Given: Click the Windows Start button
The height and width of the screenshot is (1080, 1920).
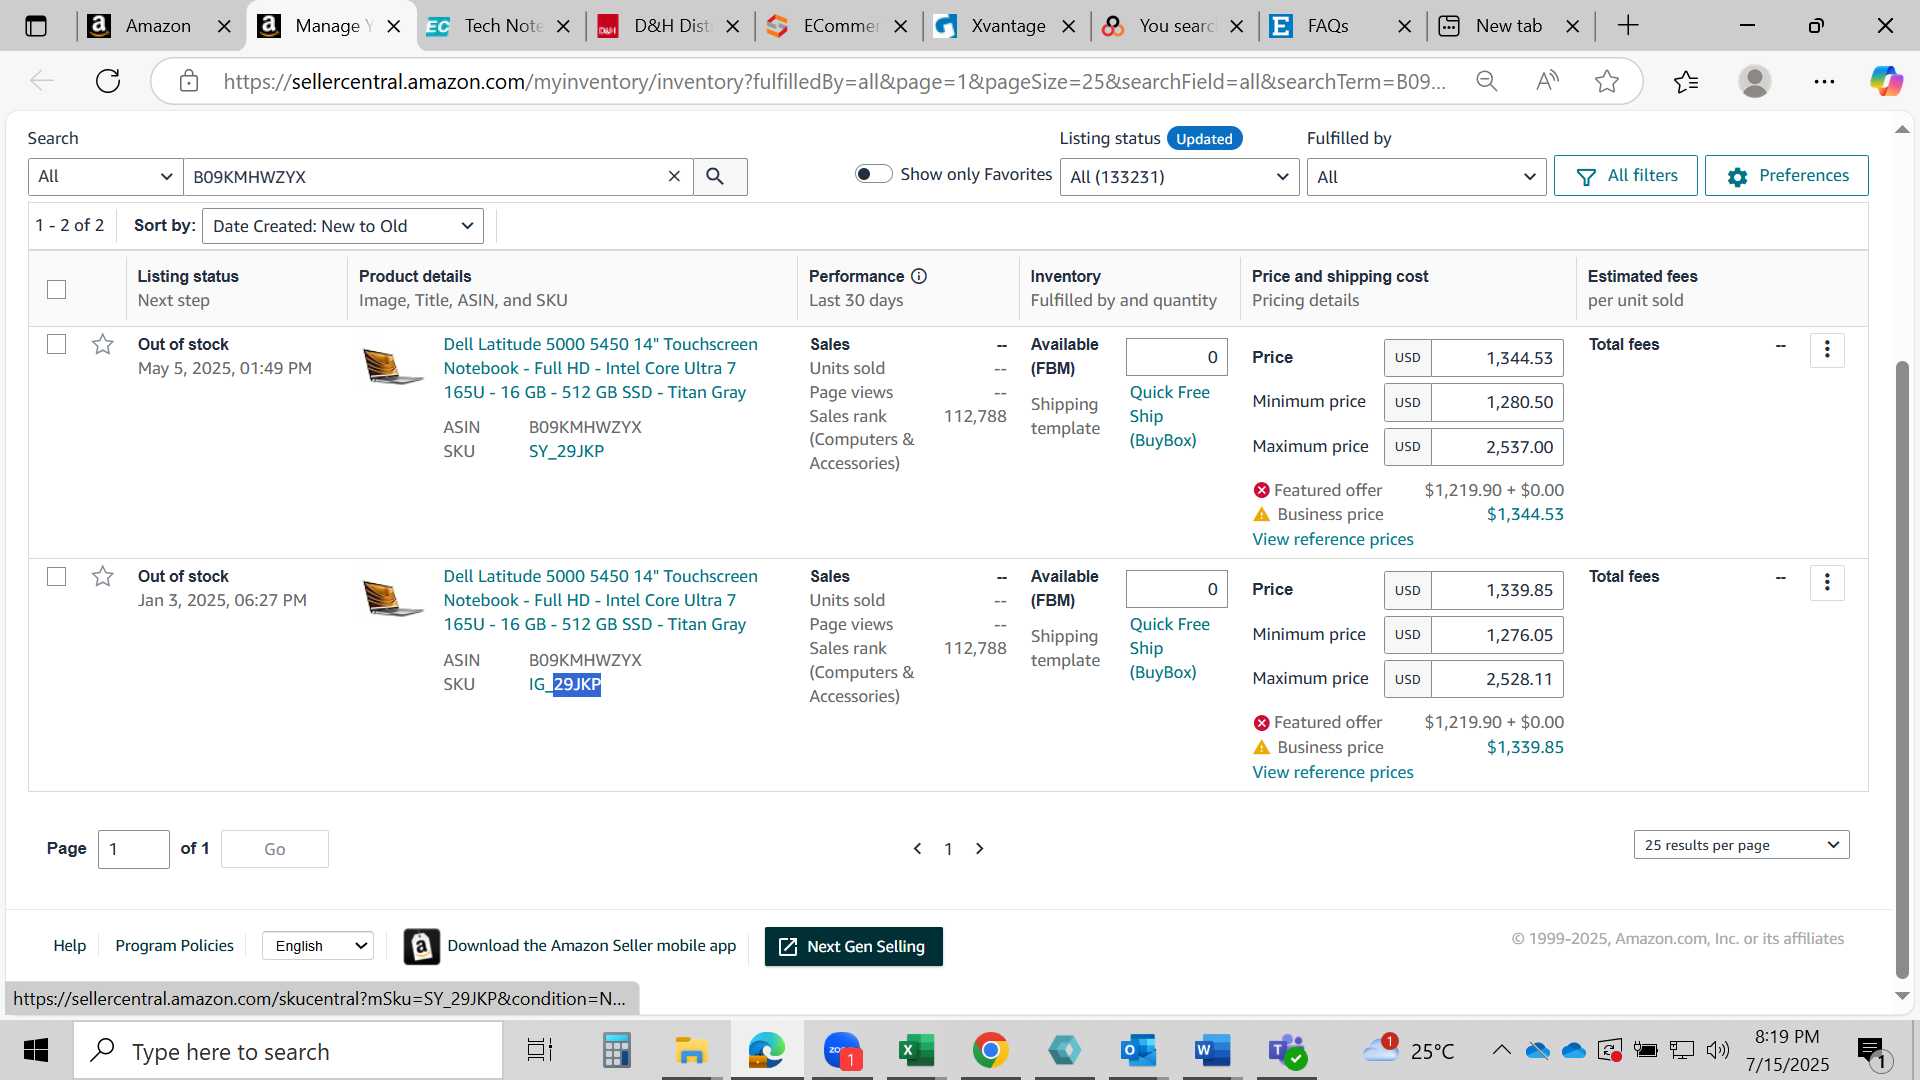Looking at the screenshot, I should click(36, 1051).
